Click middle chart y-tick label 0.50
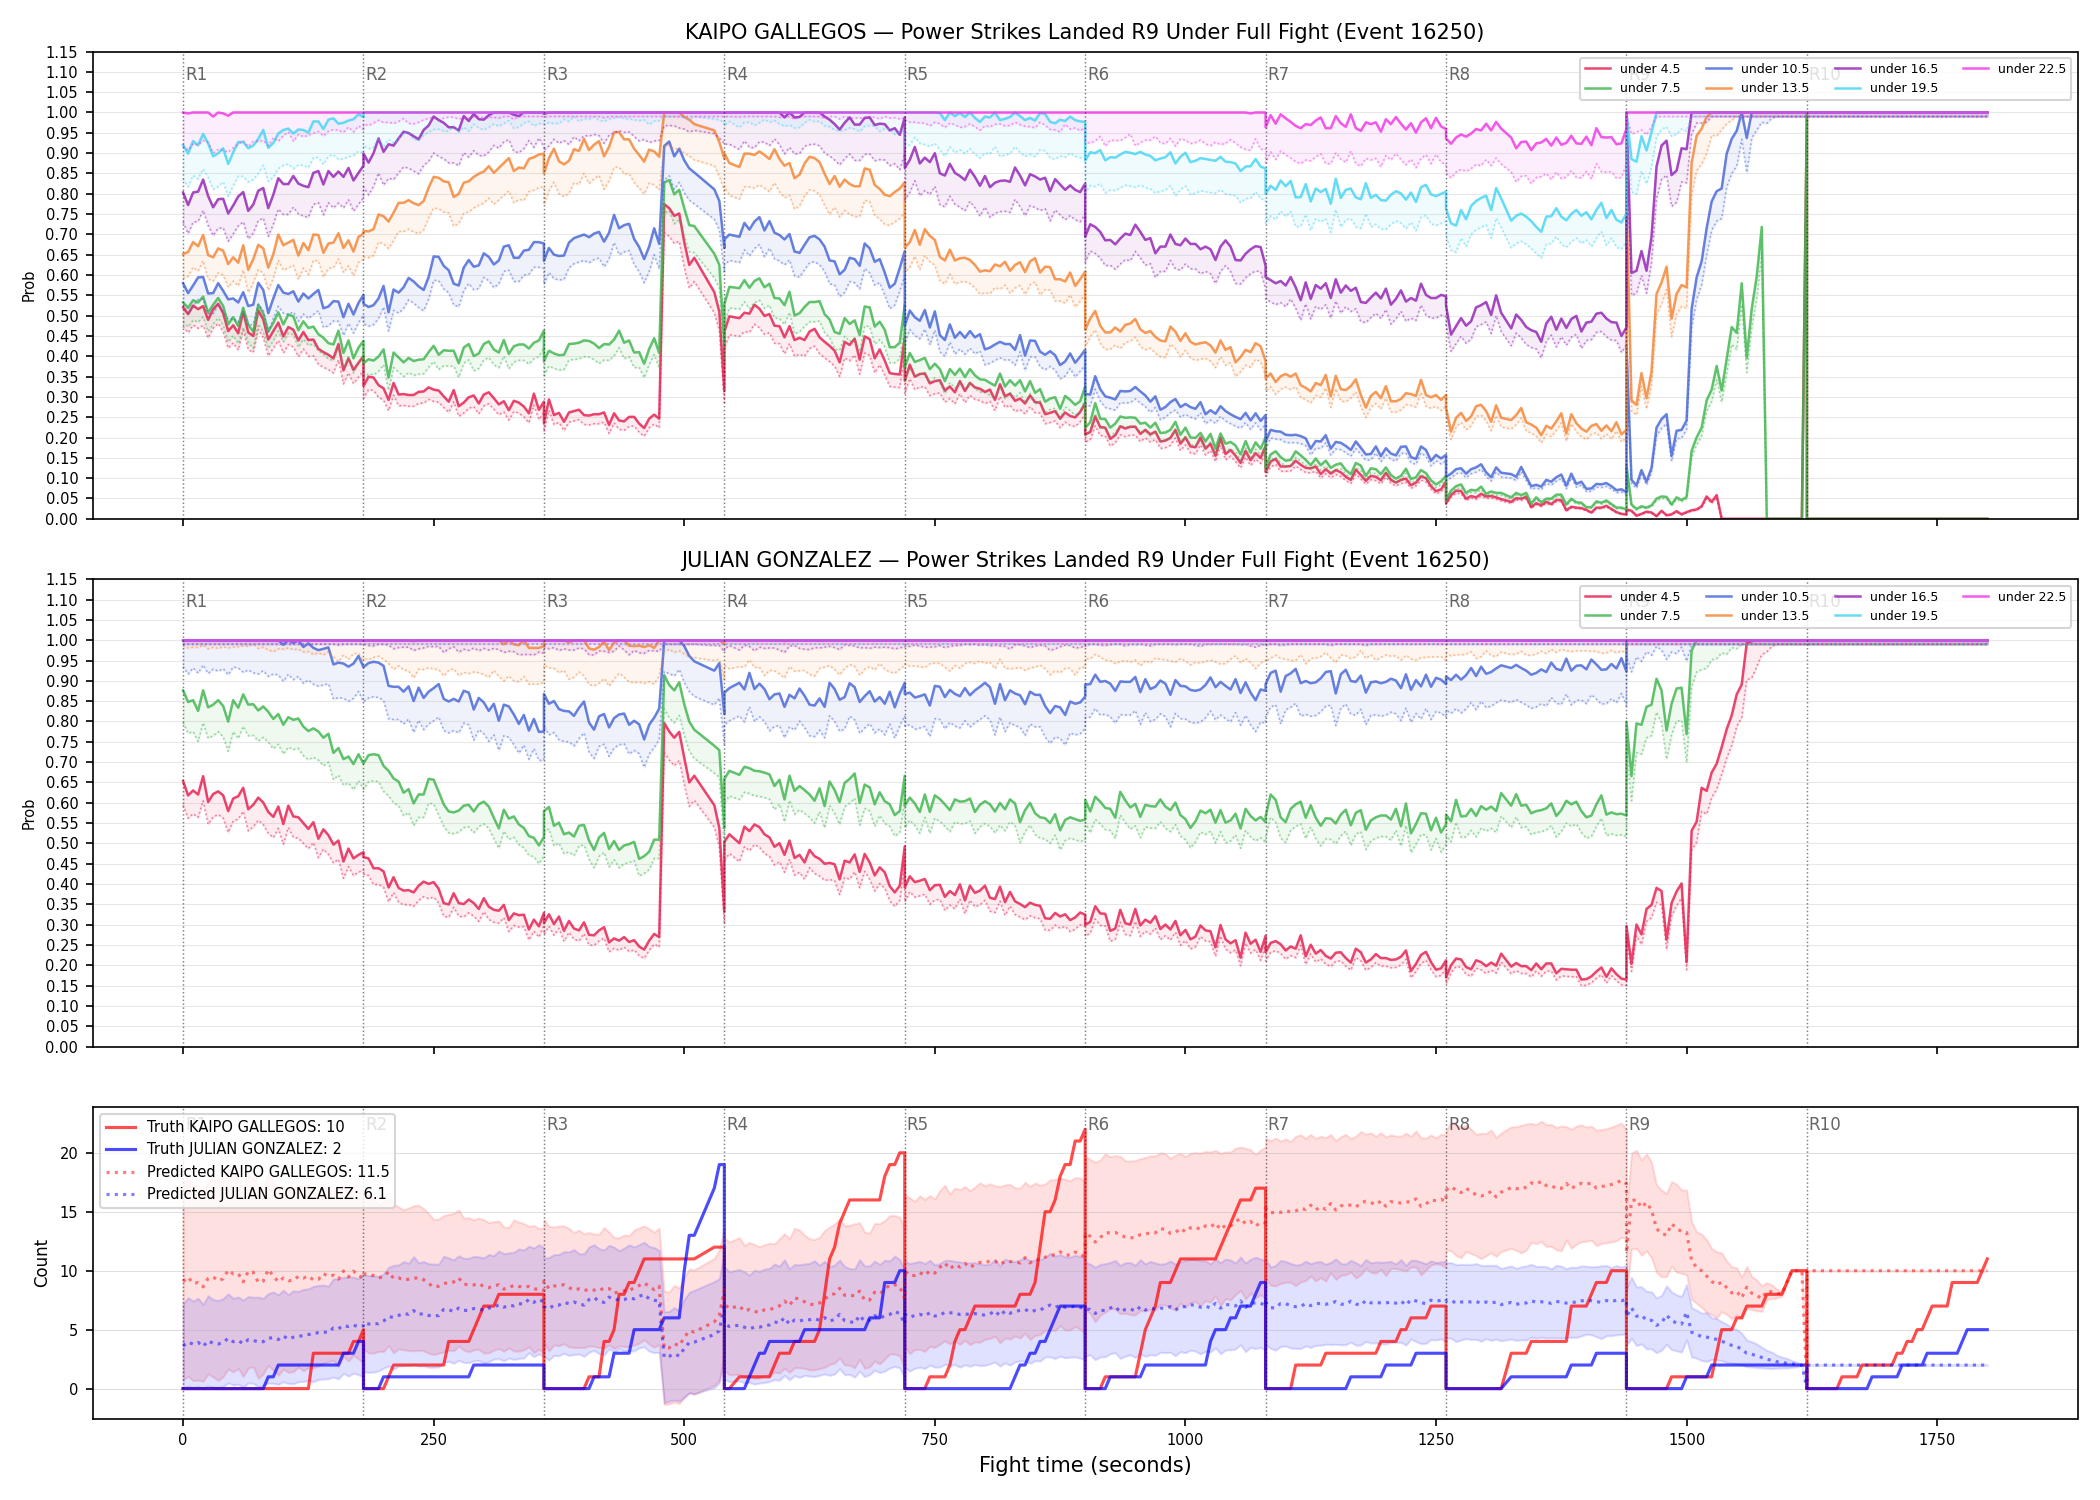This screenshot has width=2100, height=1500. tap(61, 843)
